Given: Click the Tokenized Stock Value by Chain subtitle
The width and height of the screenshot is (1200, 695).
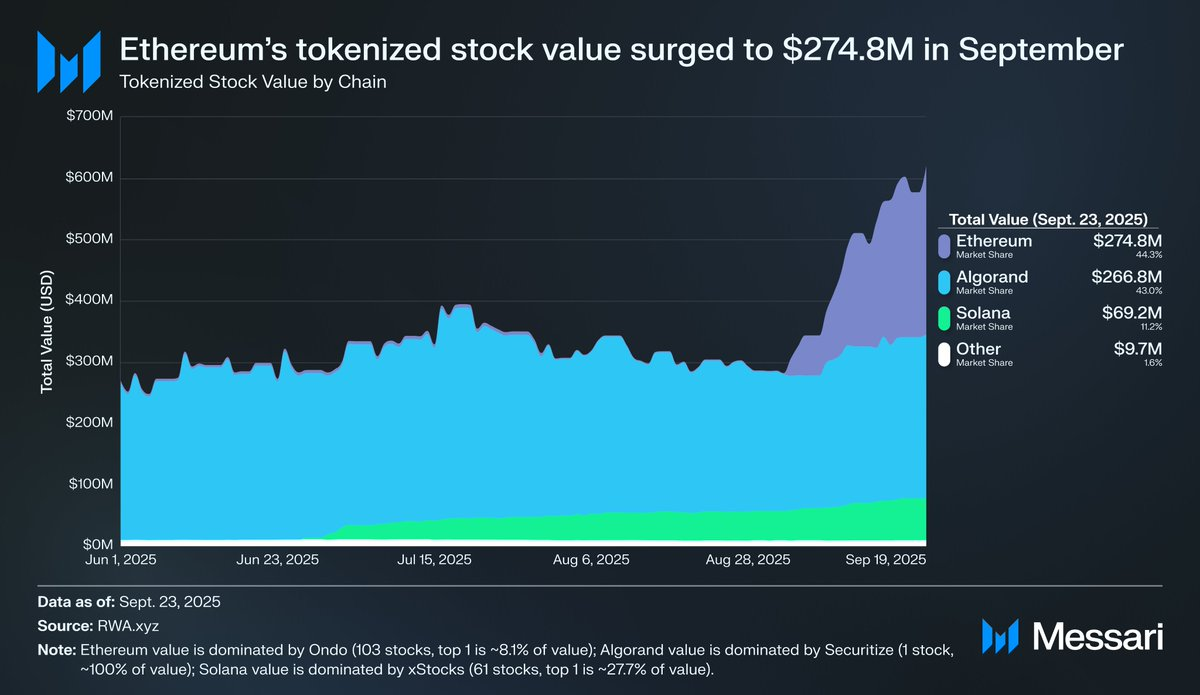Looking at the screenshot, I should point(253,82).
